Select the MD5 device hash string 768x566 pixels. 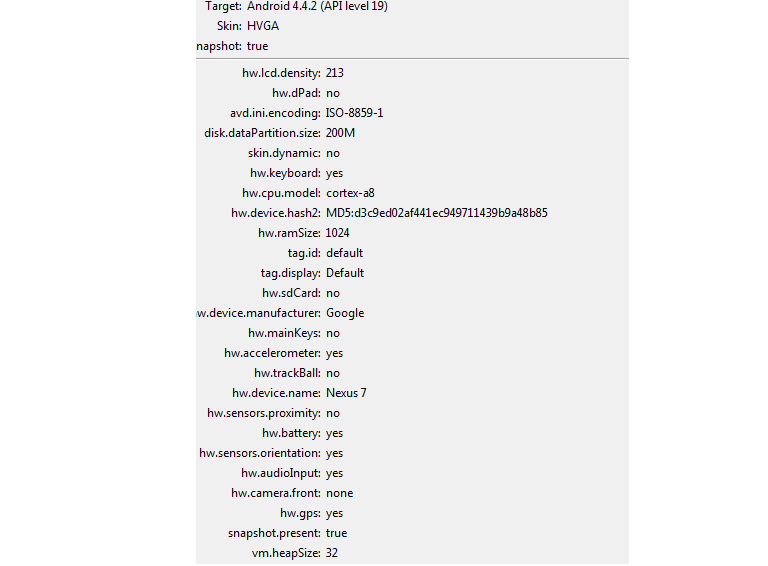(436, 213)
